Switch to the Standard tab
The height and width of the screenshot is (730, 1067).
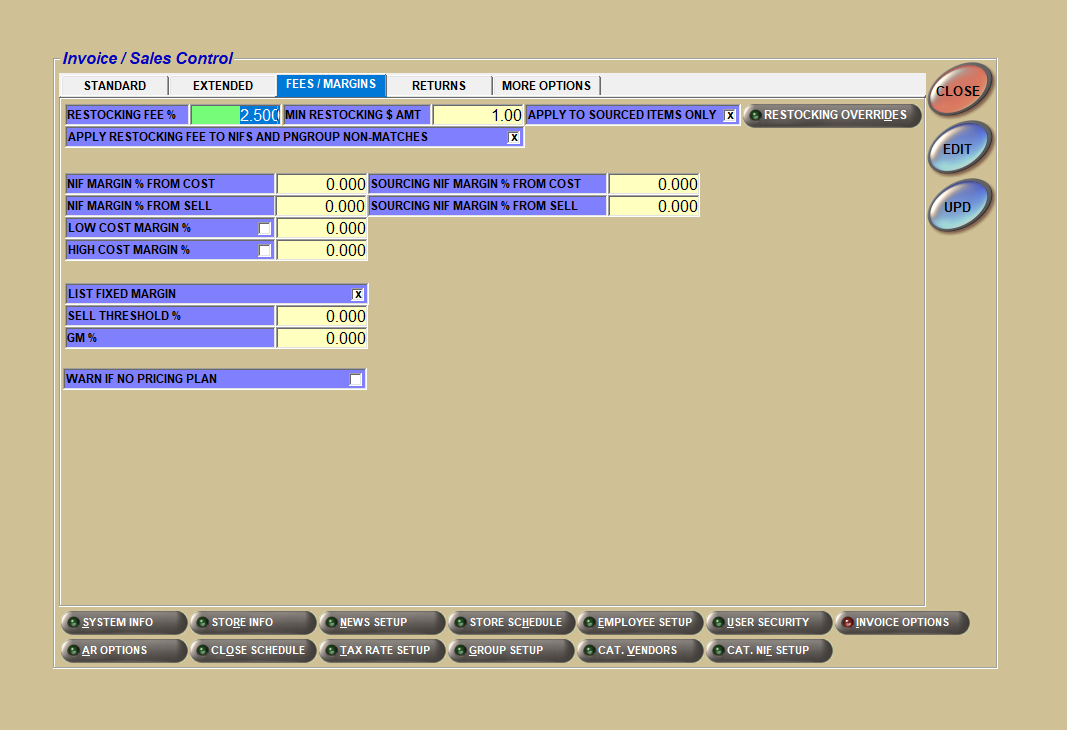(x=115, y=86)
